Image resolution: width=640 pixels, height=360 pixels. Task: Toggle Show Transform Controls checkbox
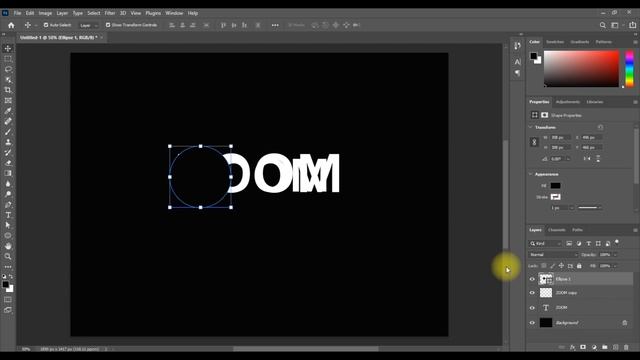click(x=108, y=25)
